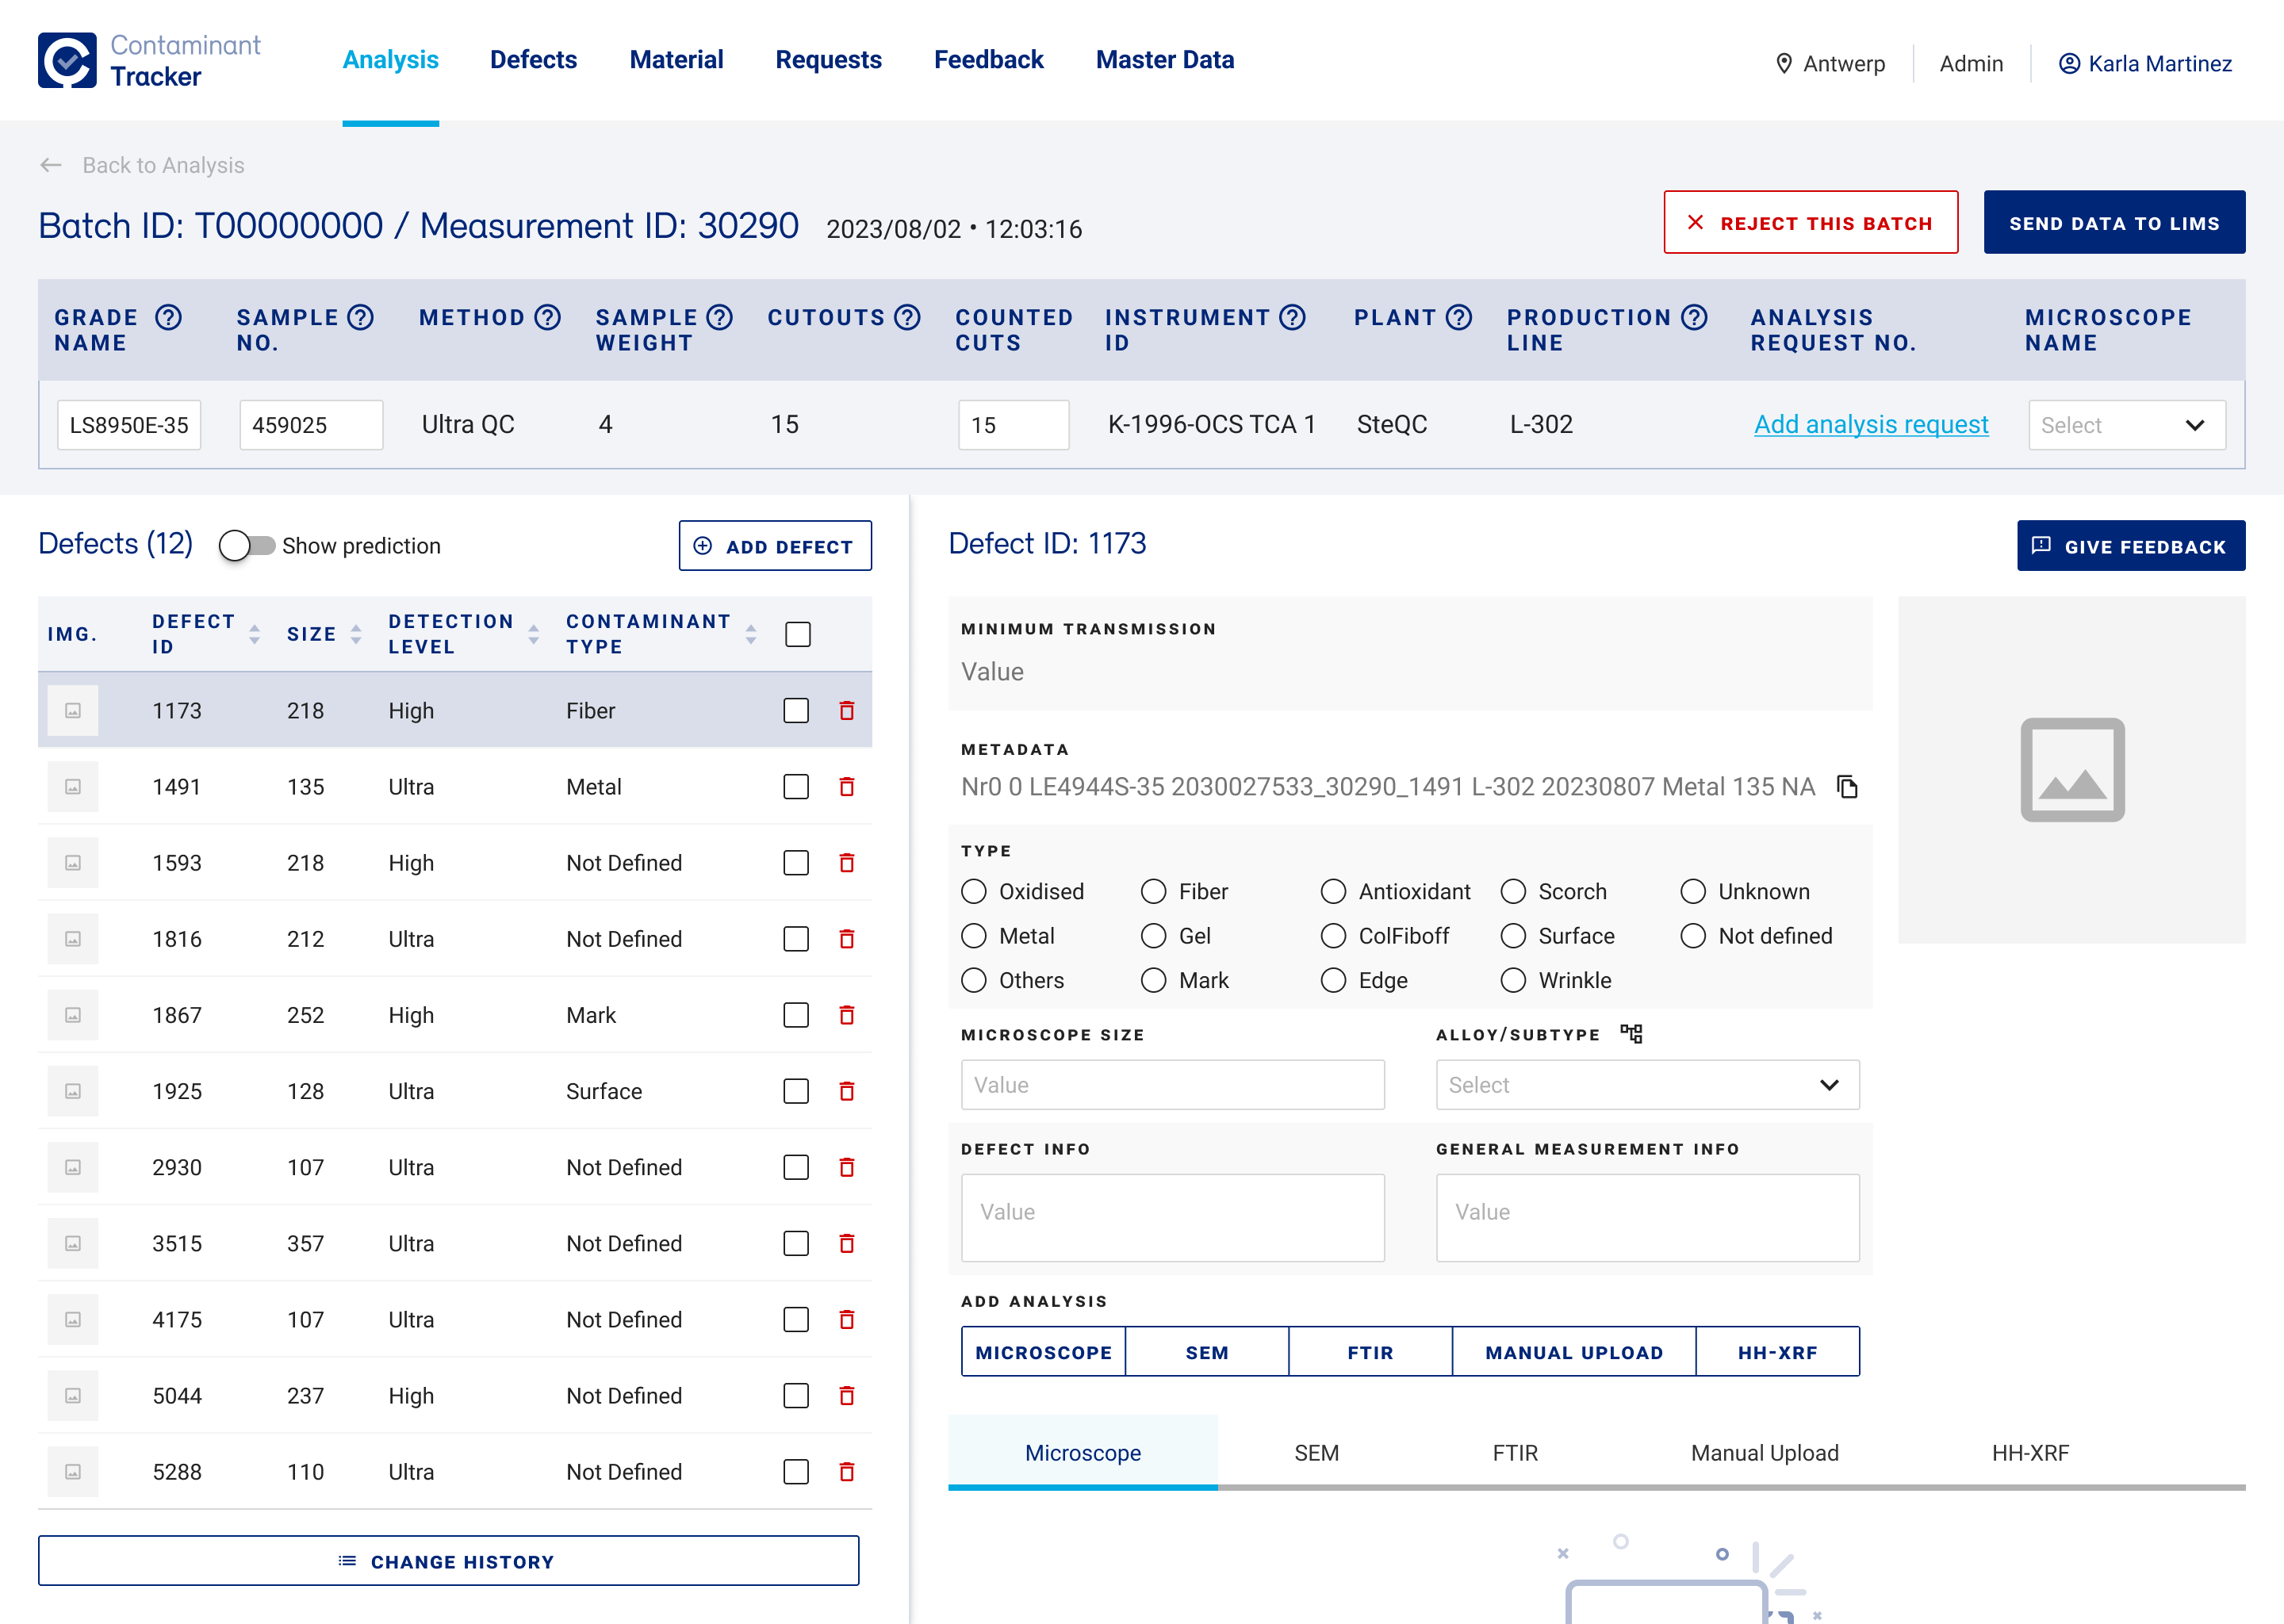Viewport: 2284px width, 1624px height.
Task: Delete defect 5288 with trash icon
Action: pos(846,1471)
